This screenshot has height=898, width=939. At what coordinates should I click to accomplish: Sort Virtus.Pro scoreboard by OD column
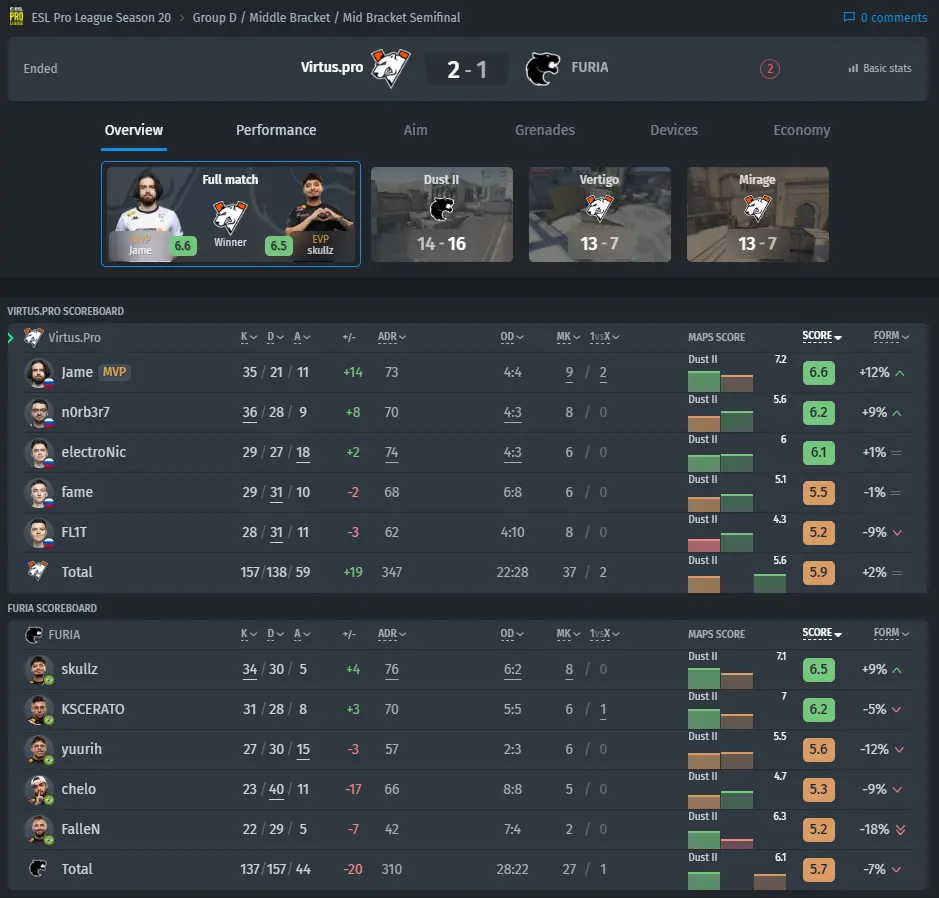click(512, 337)
